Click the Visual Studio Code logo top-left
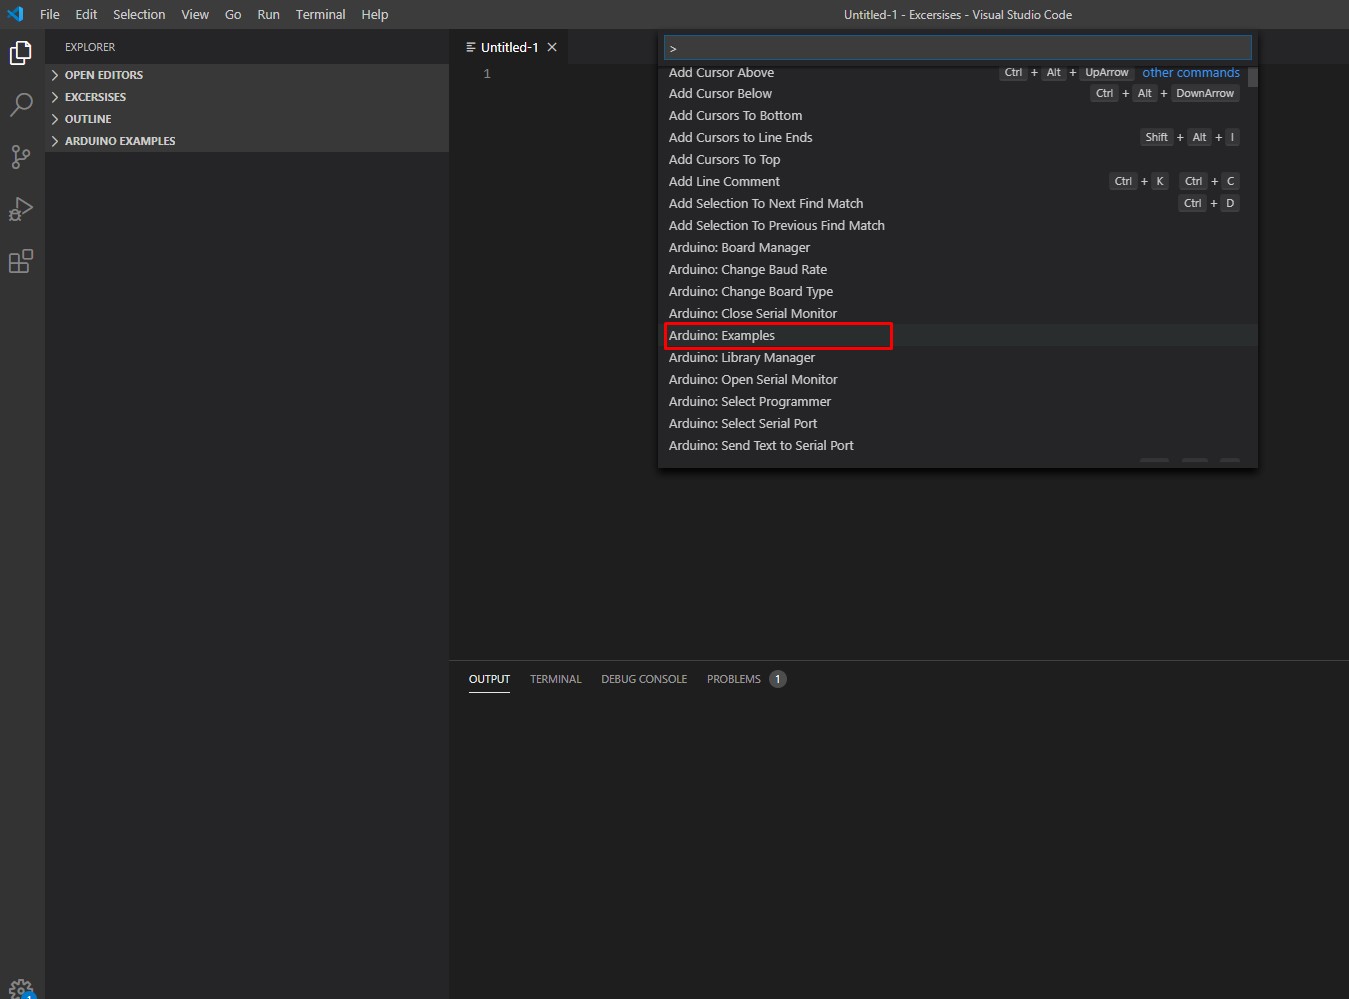Viewport: 1349px width, 999px height. [14, 14]
